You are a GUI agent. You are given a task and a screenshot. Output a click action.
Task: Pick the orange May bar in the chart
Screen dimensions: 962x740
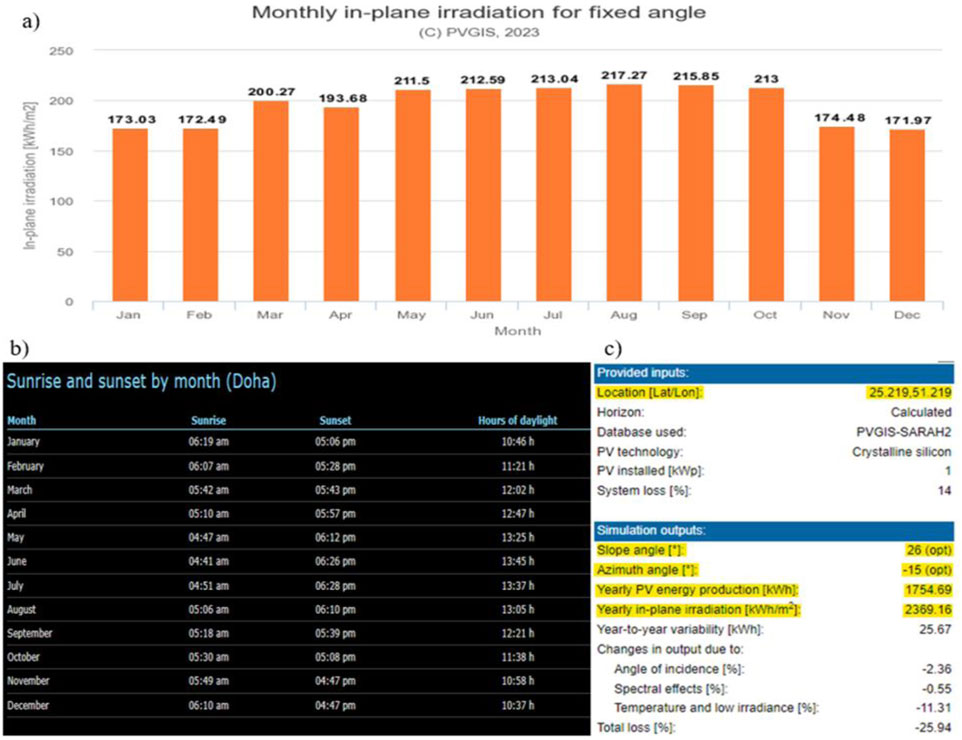coord(413,196)
